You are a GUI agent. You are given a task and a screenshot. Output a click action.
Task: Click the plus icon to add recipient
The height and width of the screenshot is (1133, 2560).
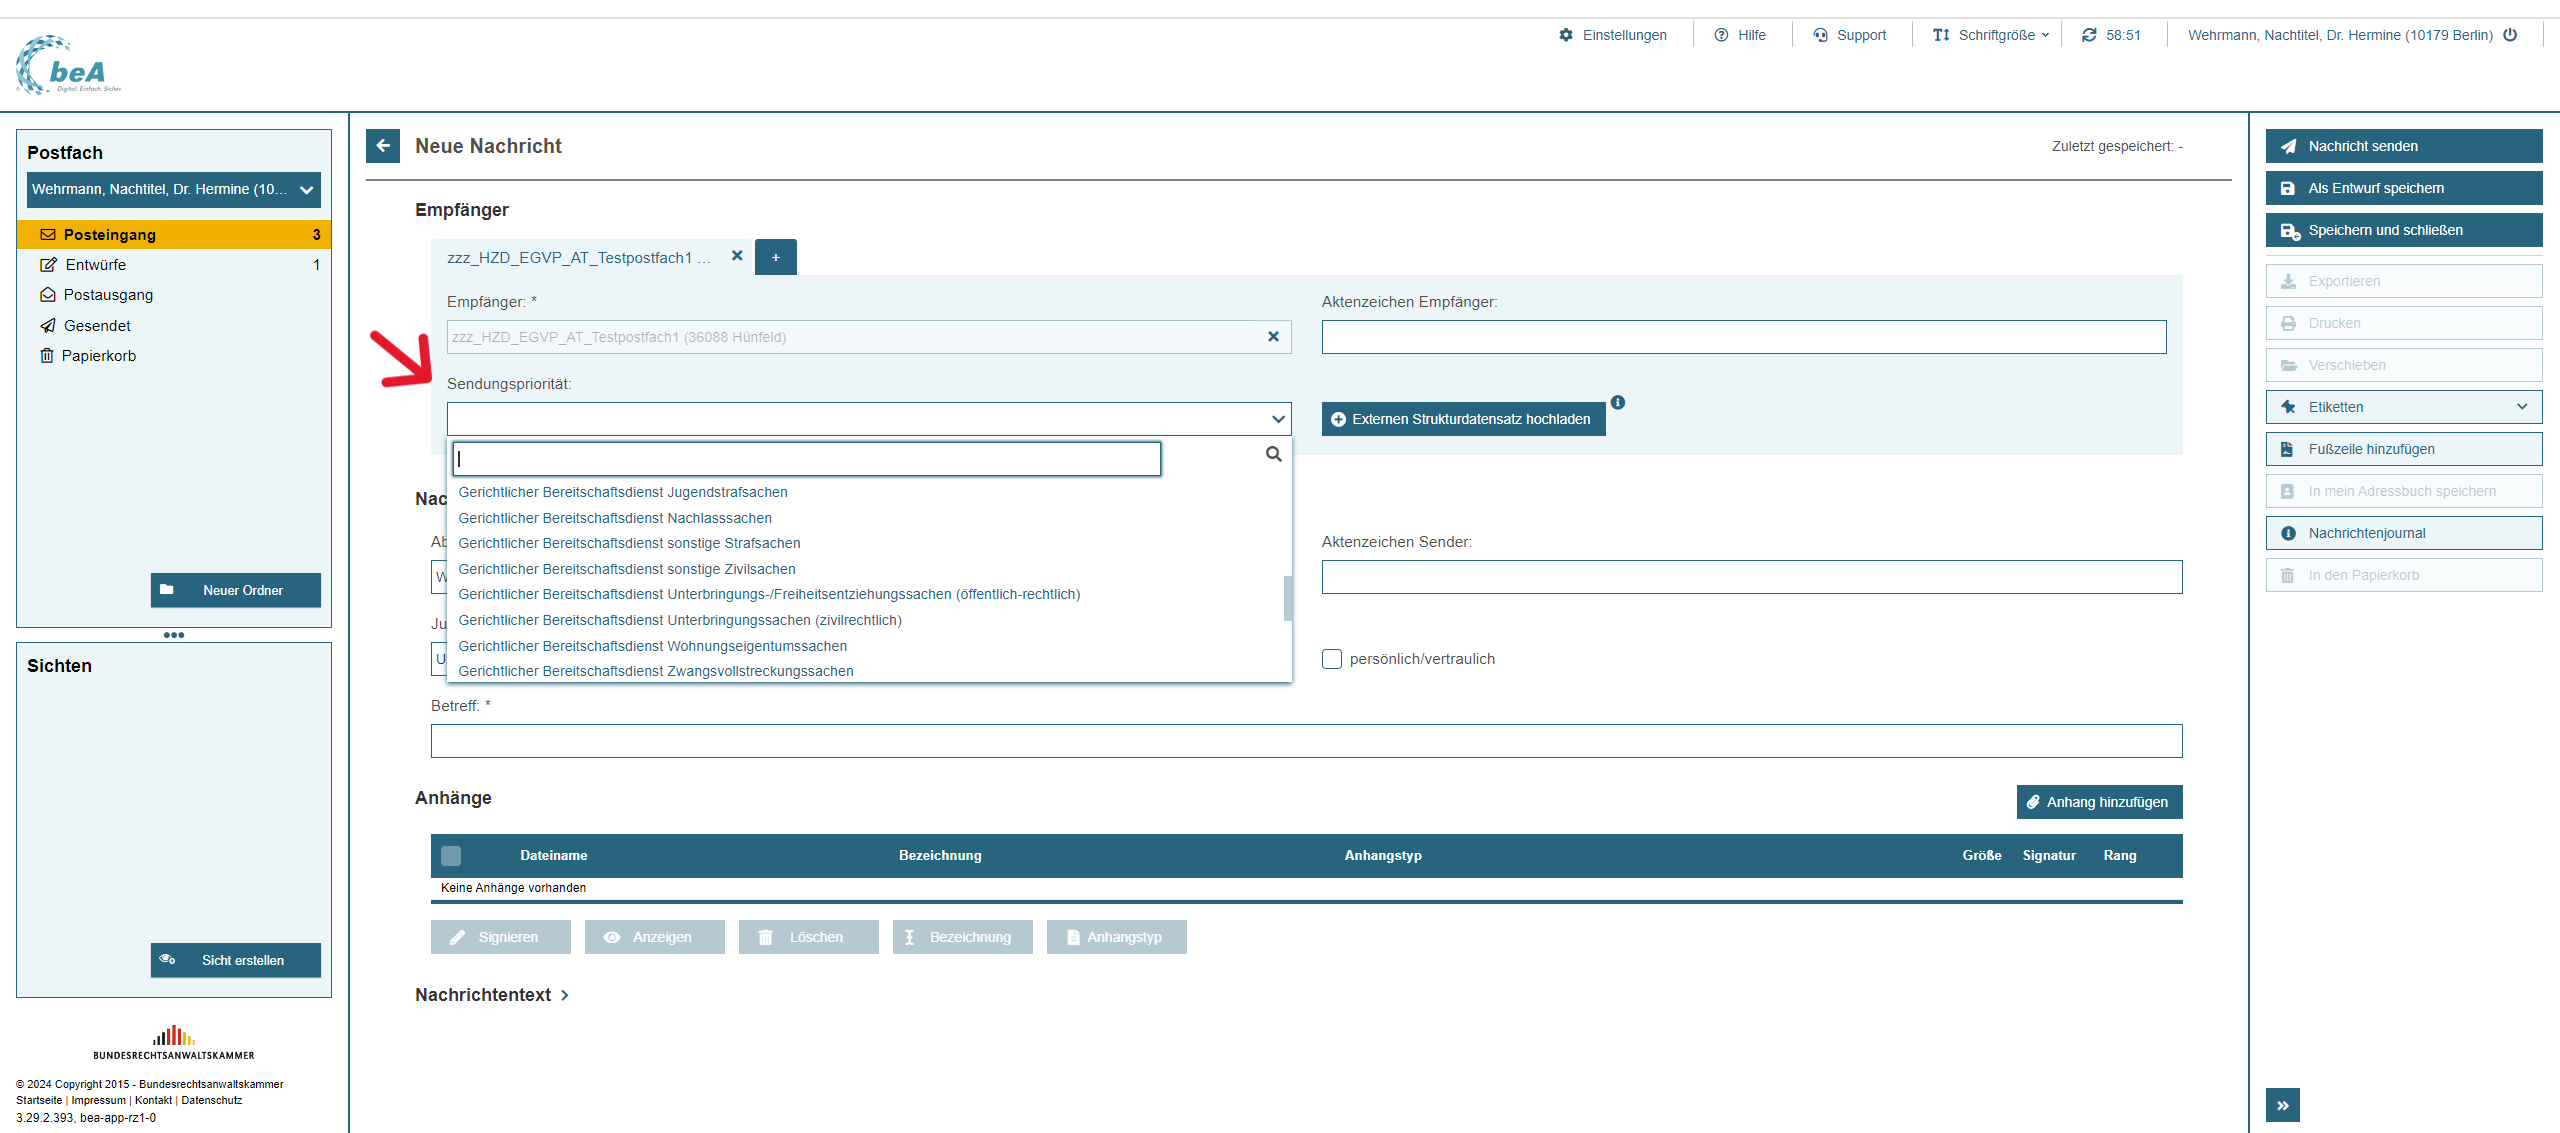coord(775,257)
